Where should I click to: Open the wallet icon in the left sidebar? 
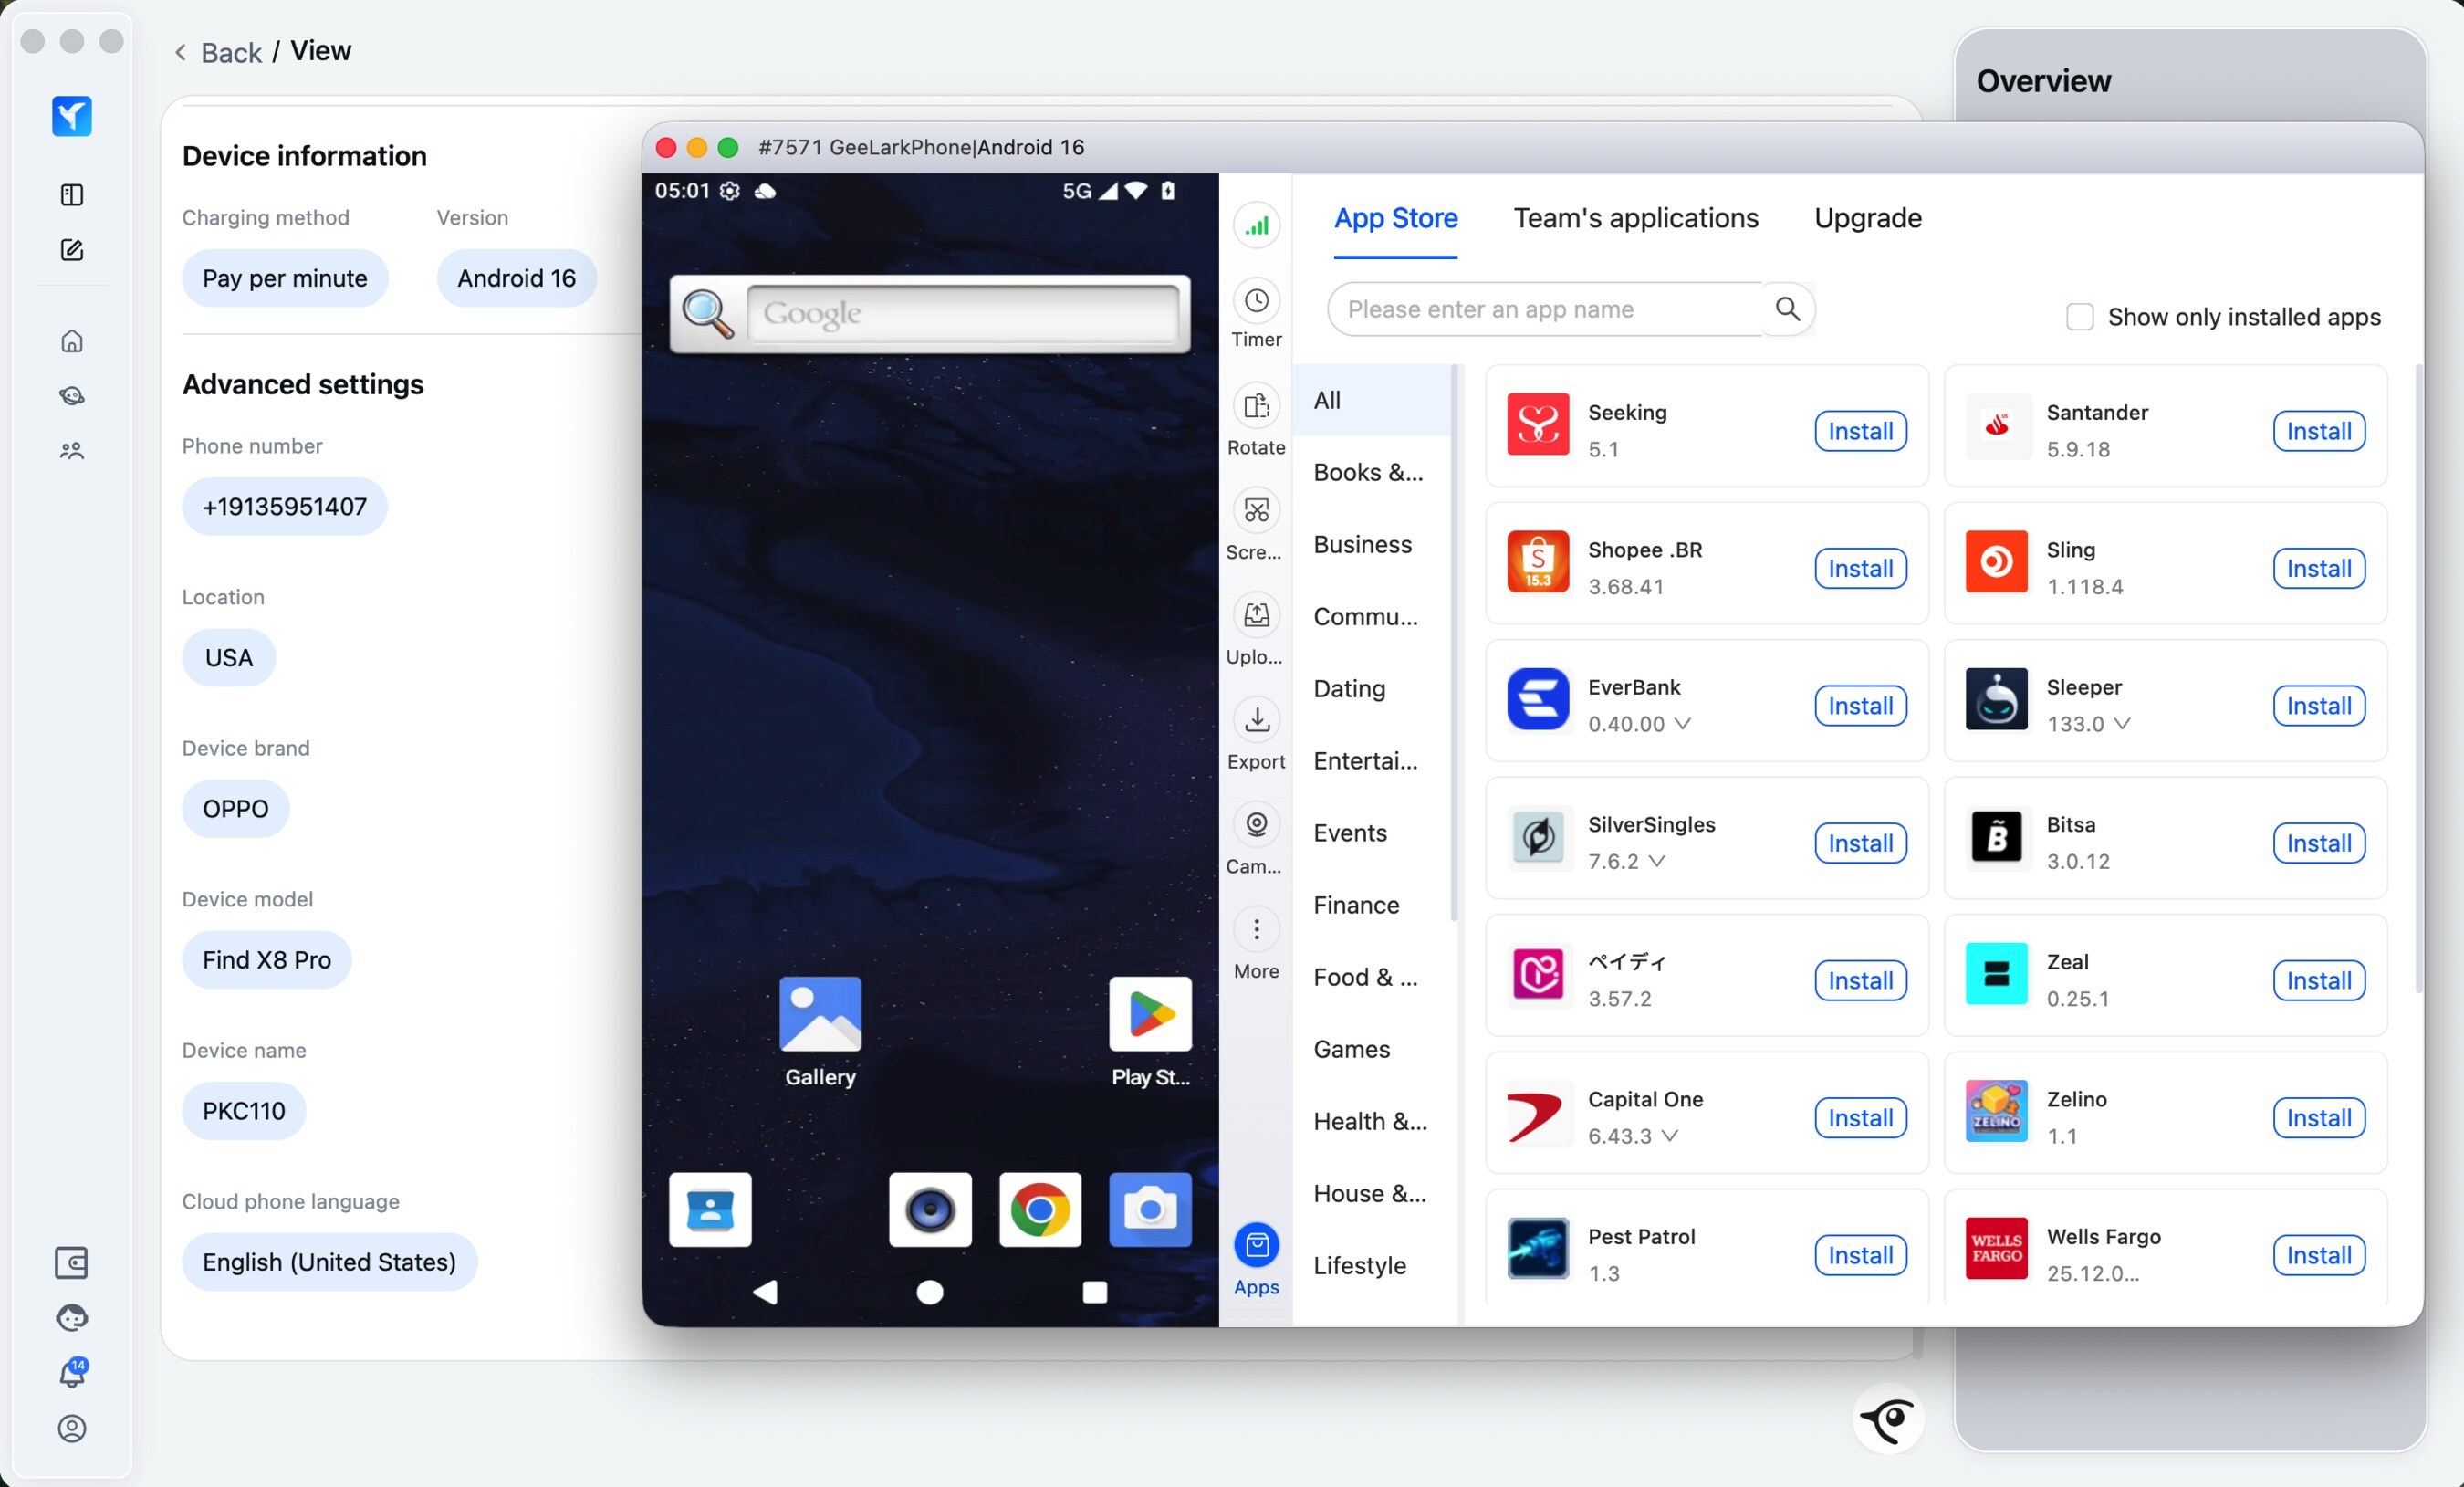[72, 1262]
